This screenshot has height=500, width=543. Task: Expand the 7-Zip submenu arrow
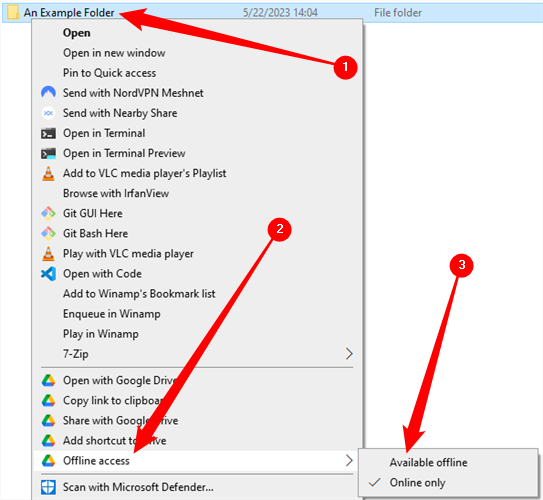click(x=349, y=354)
